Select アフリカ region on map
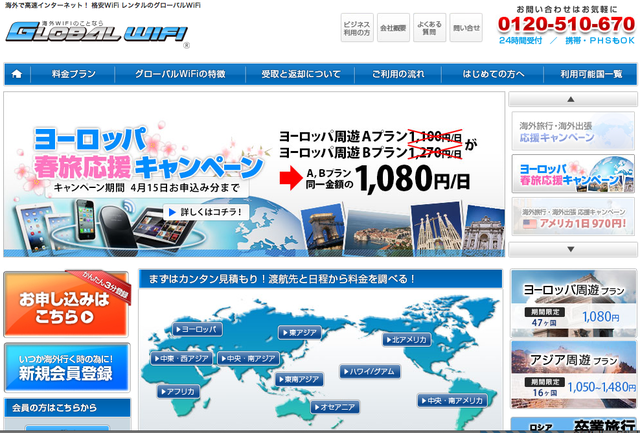The image size is (640, 433). (178, 392)
